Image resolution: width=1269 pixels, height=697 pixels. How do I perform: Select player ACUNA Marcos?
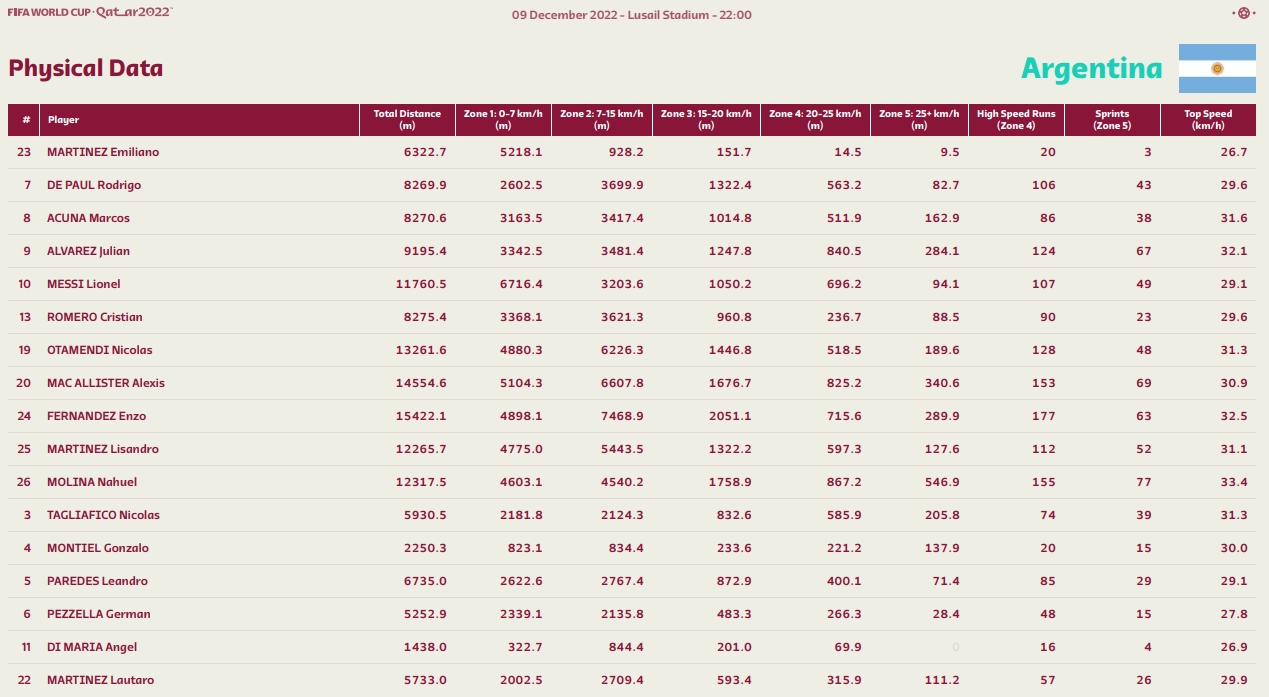88,218
